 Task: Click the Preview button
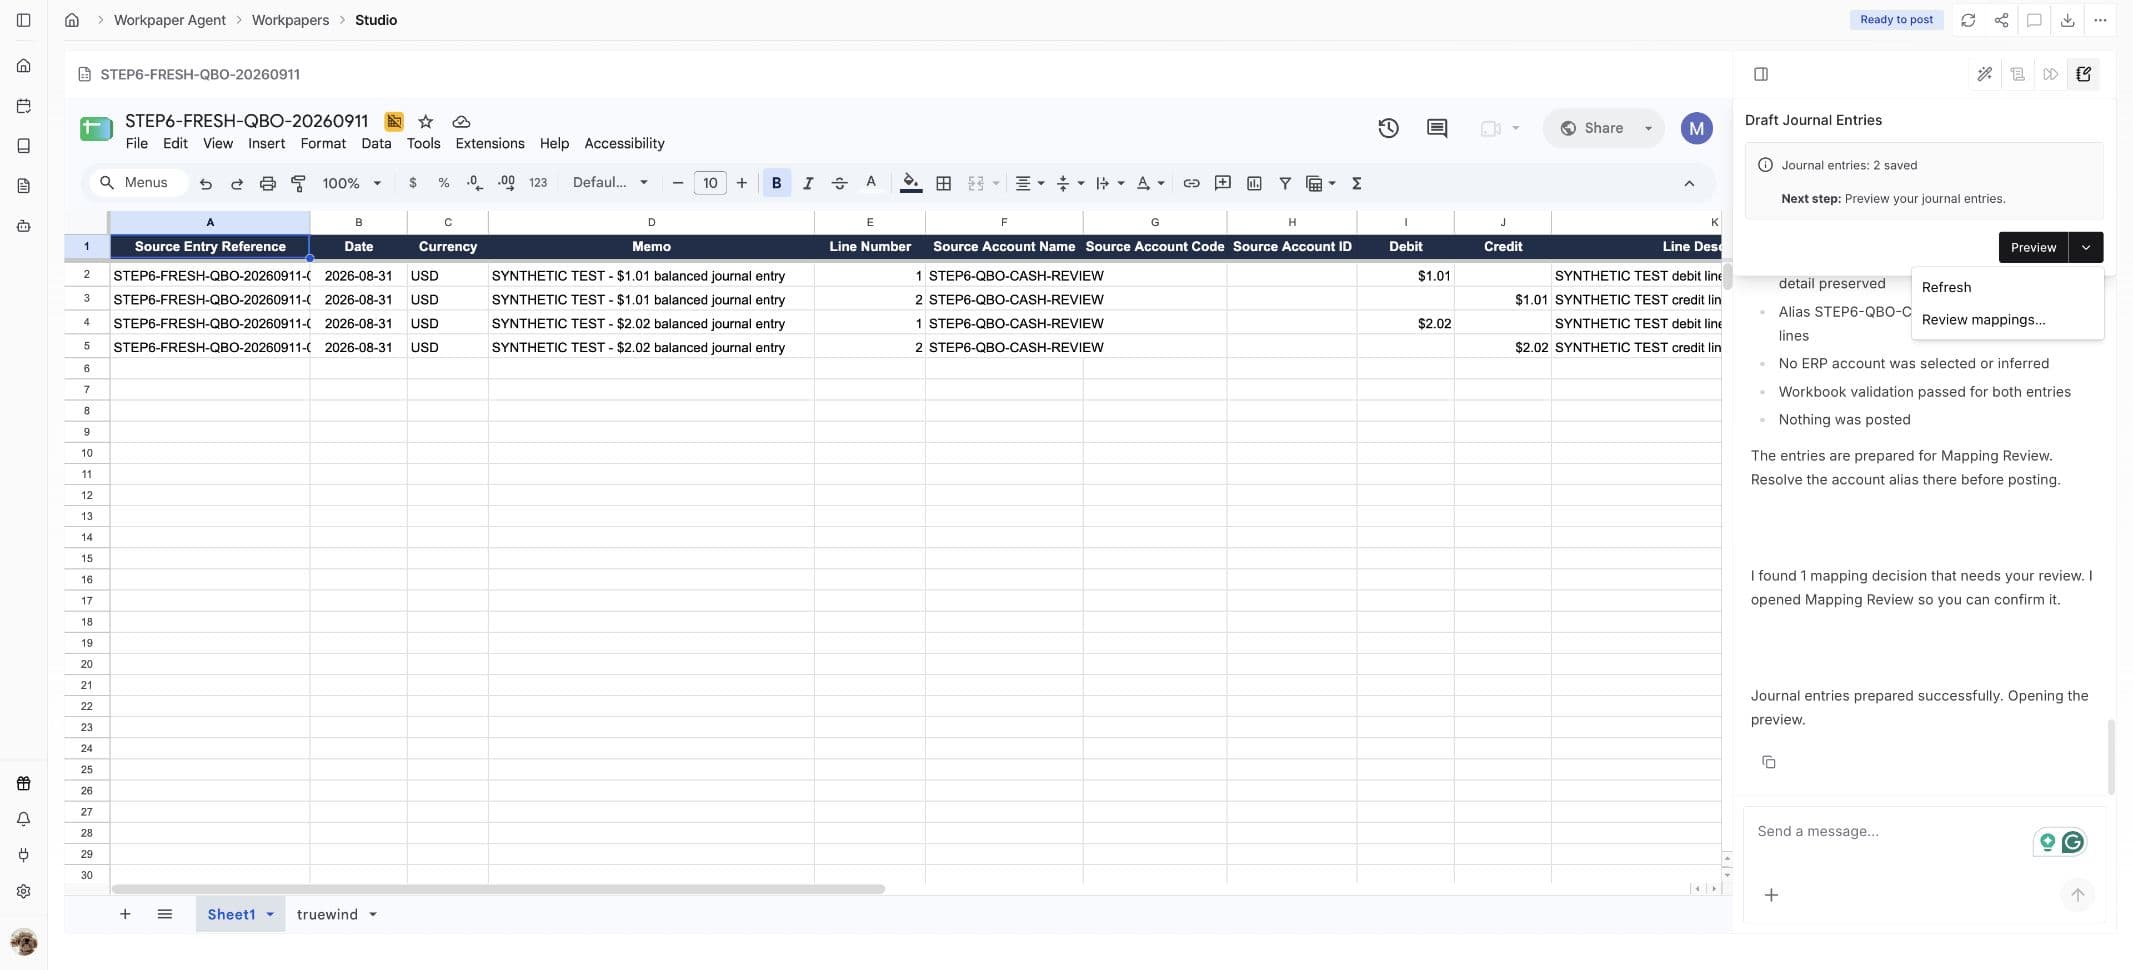2033,247
